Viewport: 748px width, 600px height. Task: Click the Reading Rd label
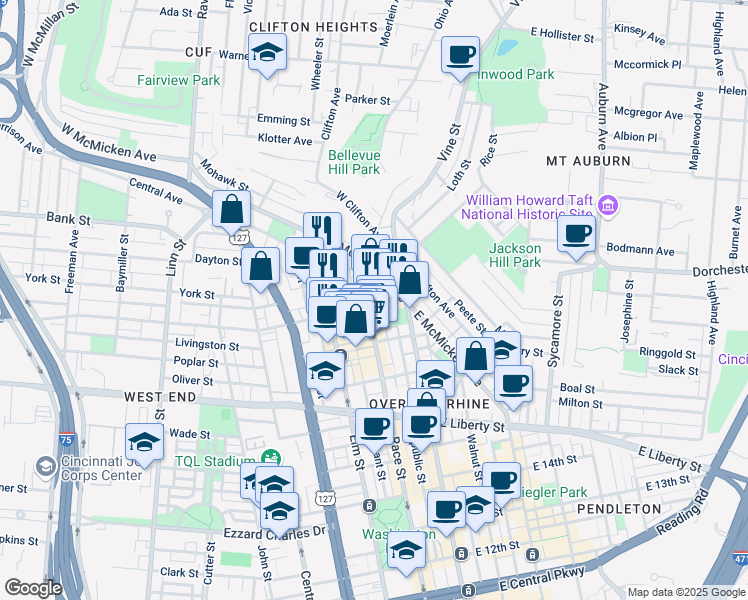[682, 512]
